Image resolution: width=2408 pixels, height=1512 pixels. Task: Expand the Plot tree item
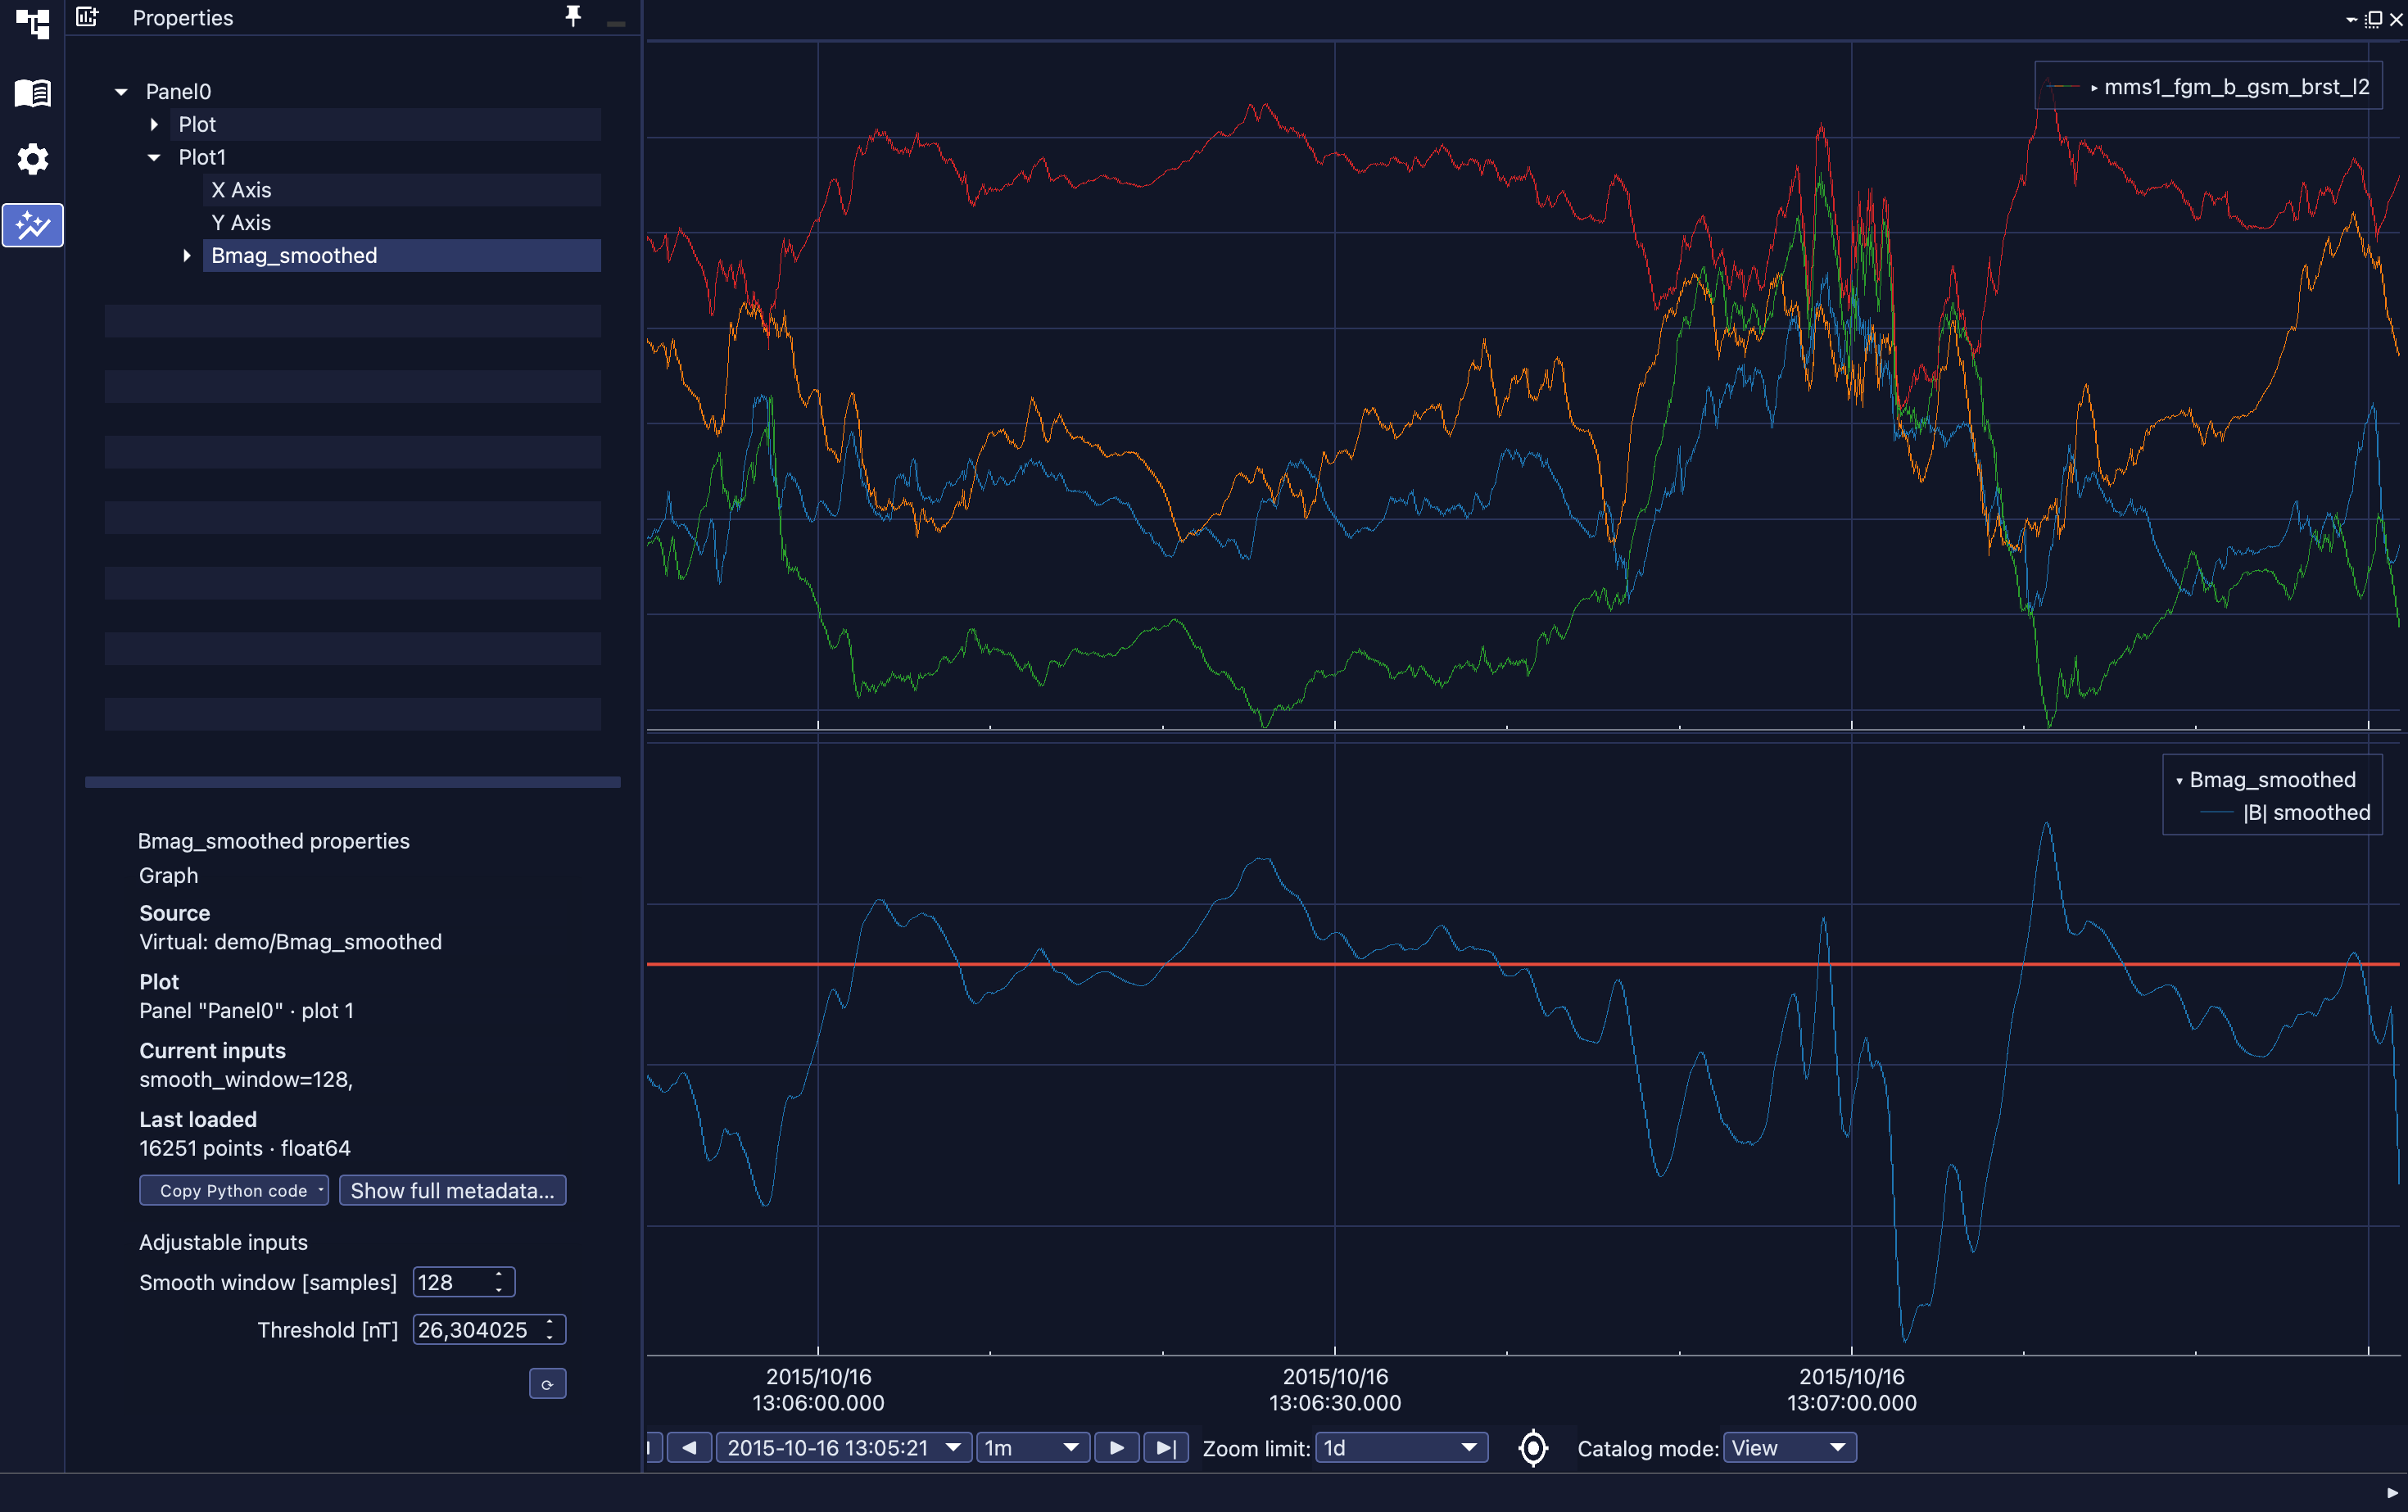coord(154,125)
